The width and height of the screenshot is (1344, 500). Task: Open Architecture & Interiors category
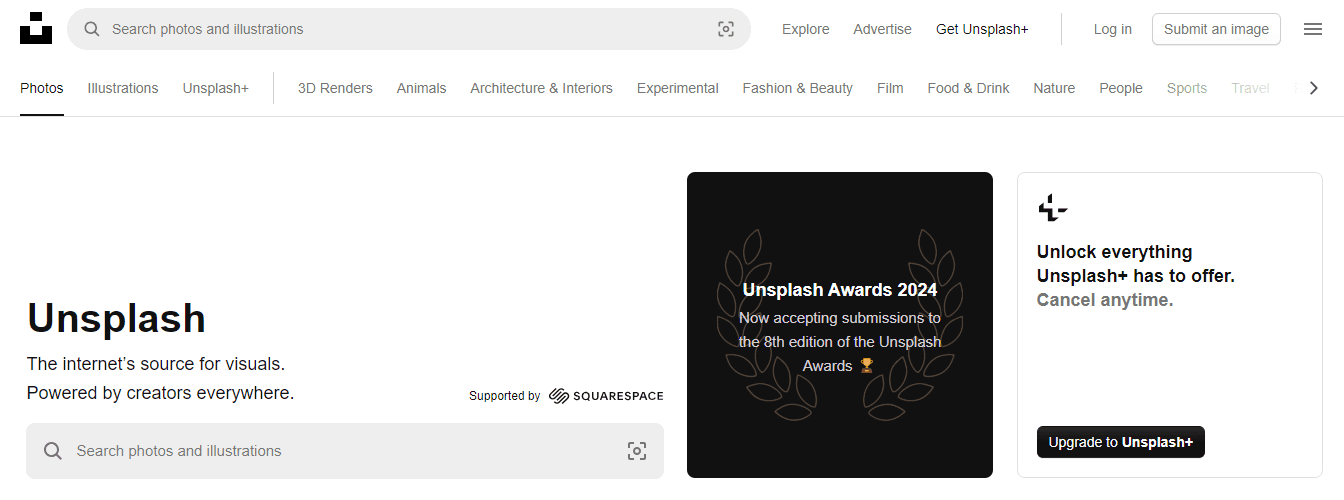541,88
